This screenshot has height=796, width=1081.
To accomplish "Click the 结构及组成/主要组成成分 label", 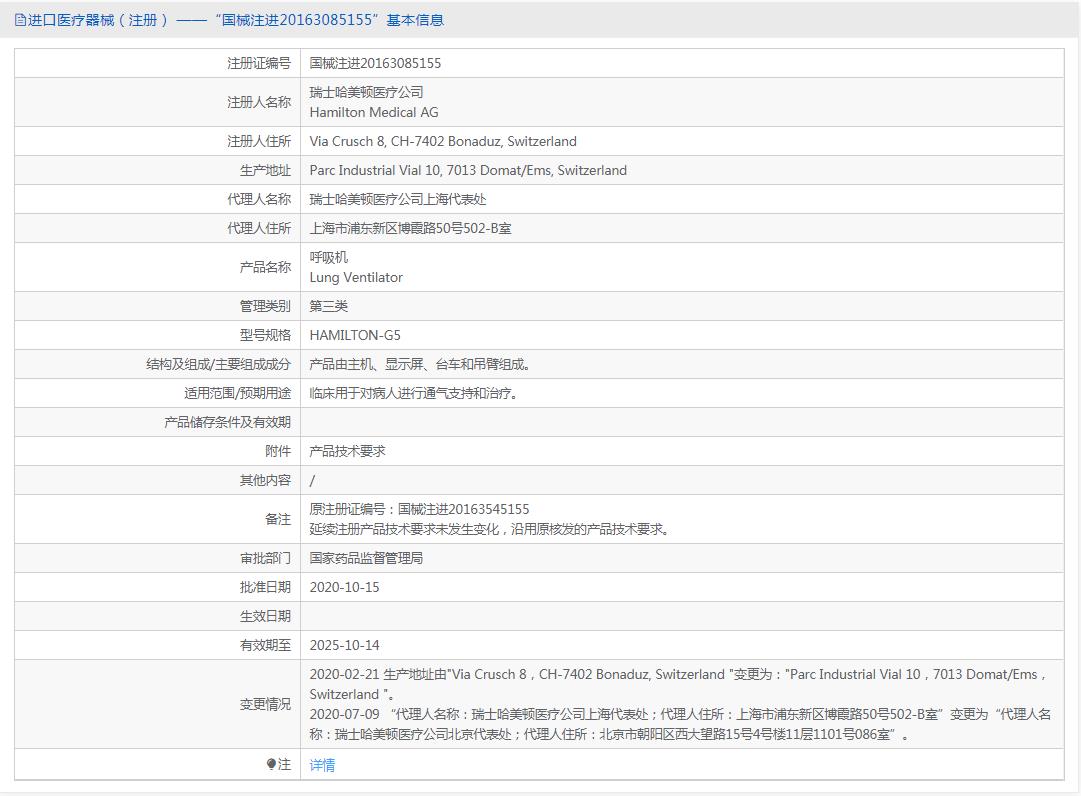I will [219, 364].
